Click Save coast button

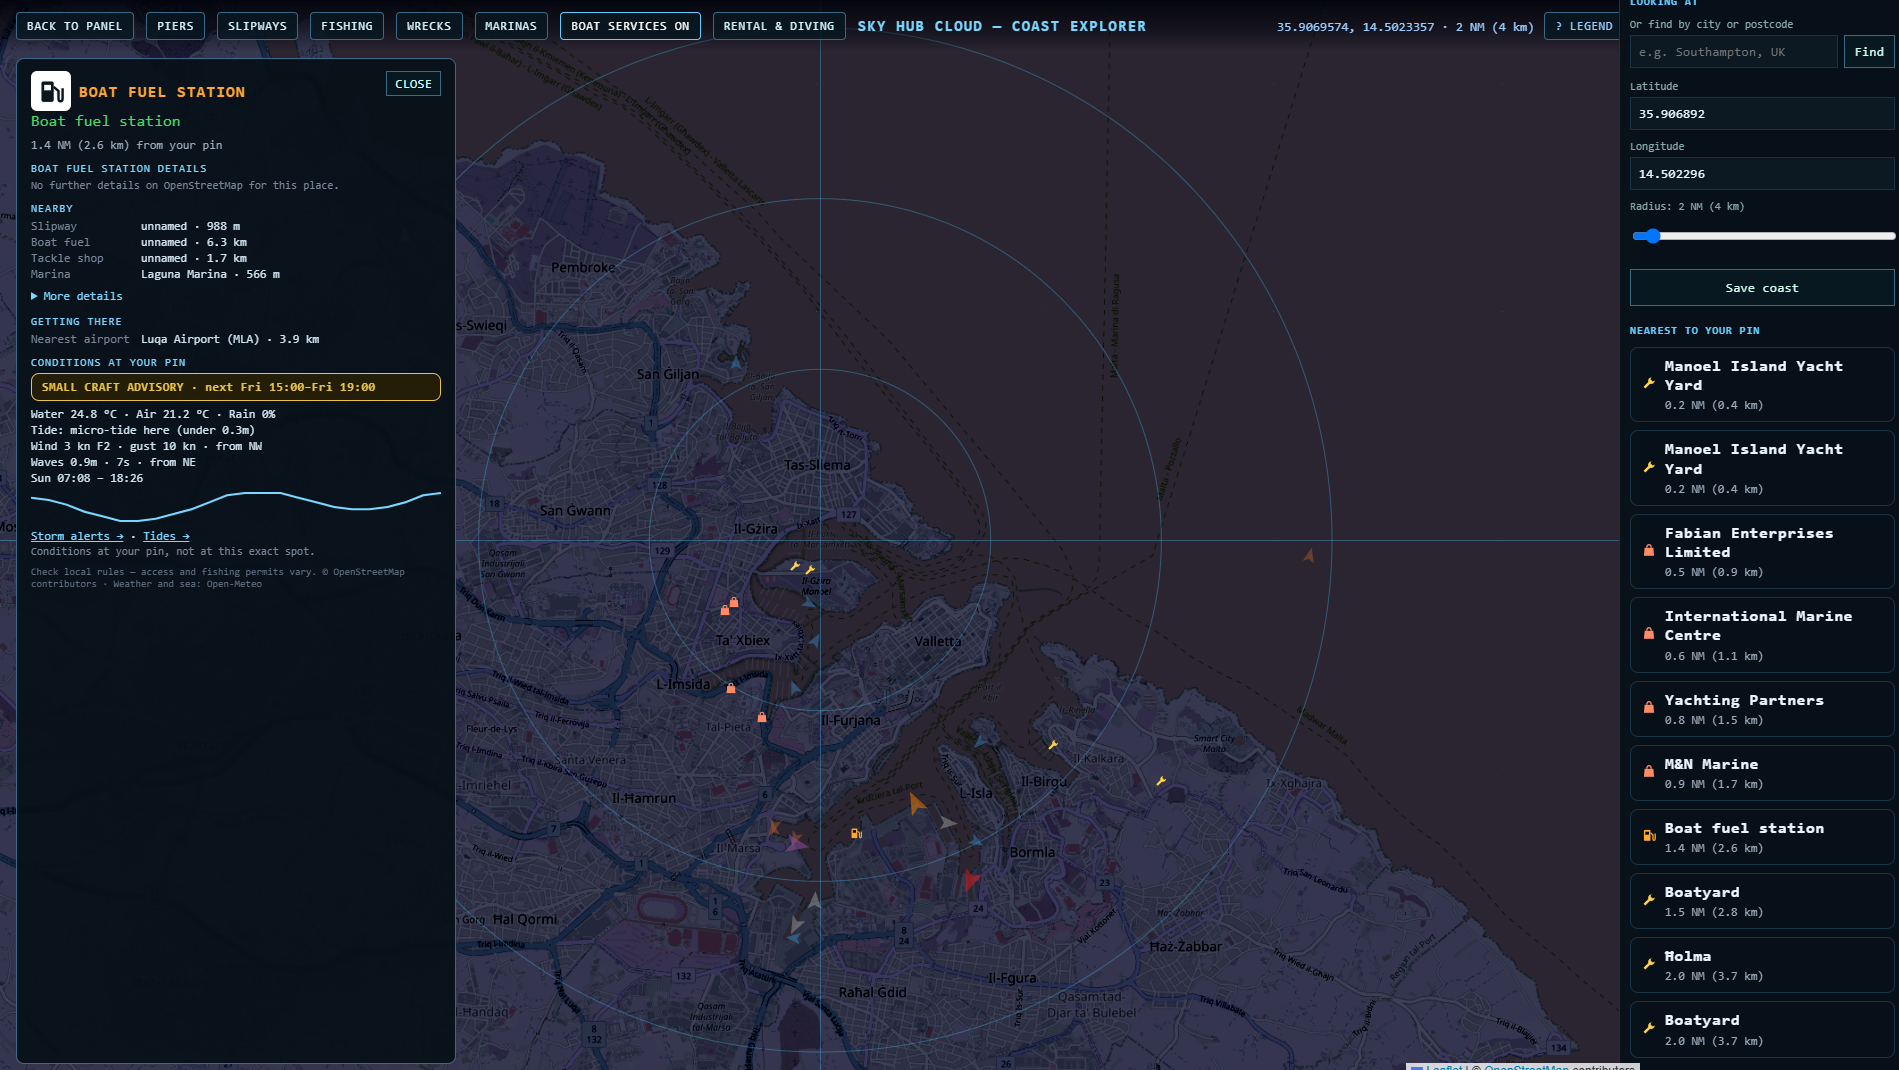[x=1761, y=288]
